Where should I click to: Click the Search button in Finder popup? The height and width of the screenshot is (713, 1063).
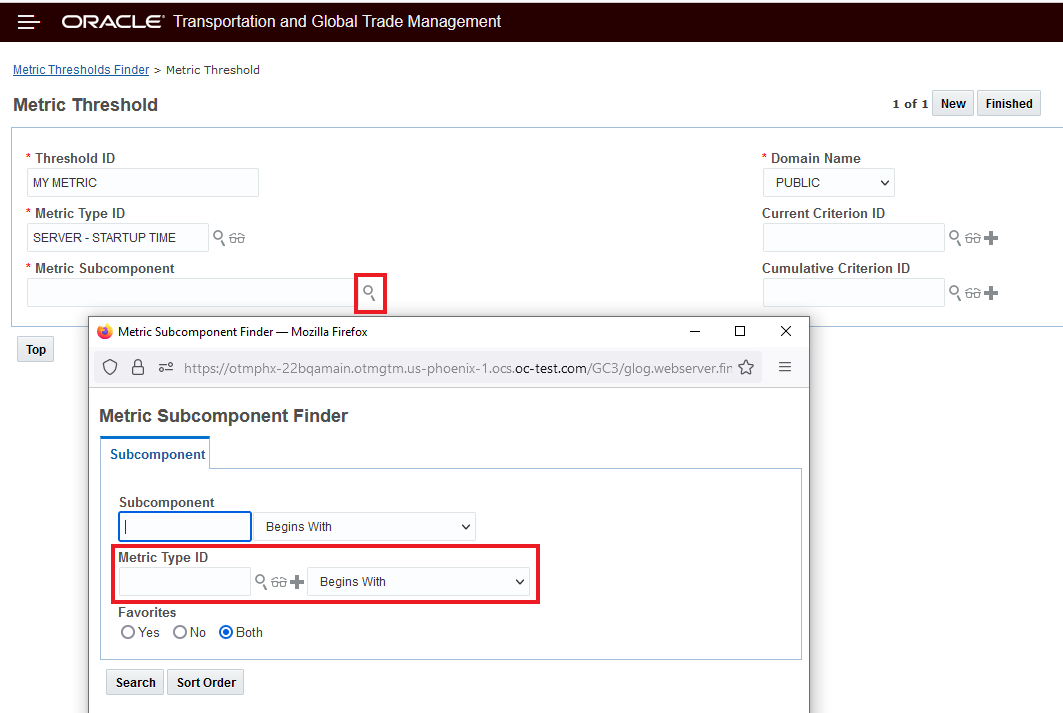[135, 683]
